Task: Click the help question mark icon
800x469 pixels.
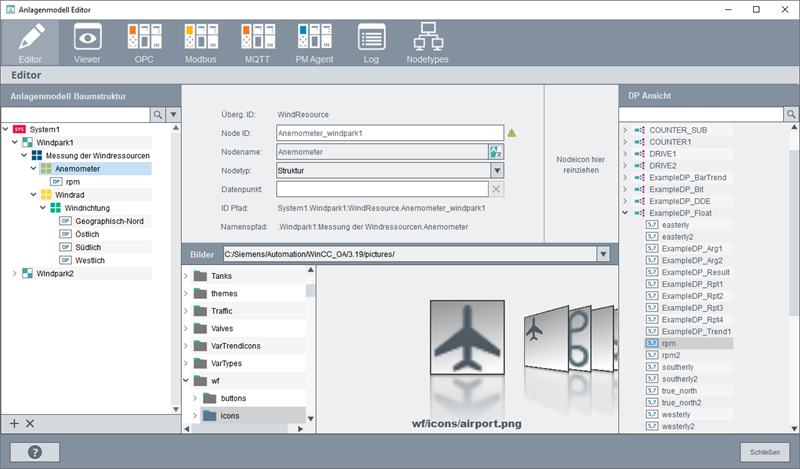Action: click(35, 452)
